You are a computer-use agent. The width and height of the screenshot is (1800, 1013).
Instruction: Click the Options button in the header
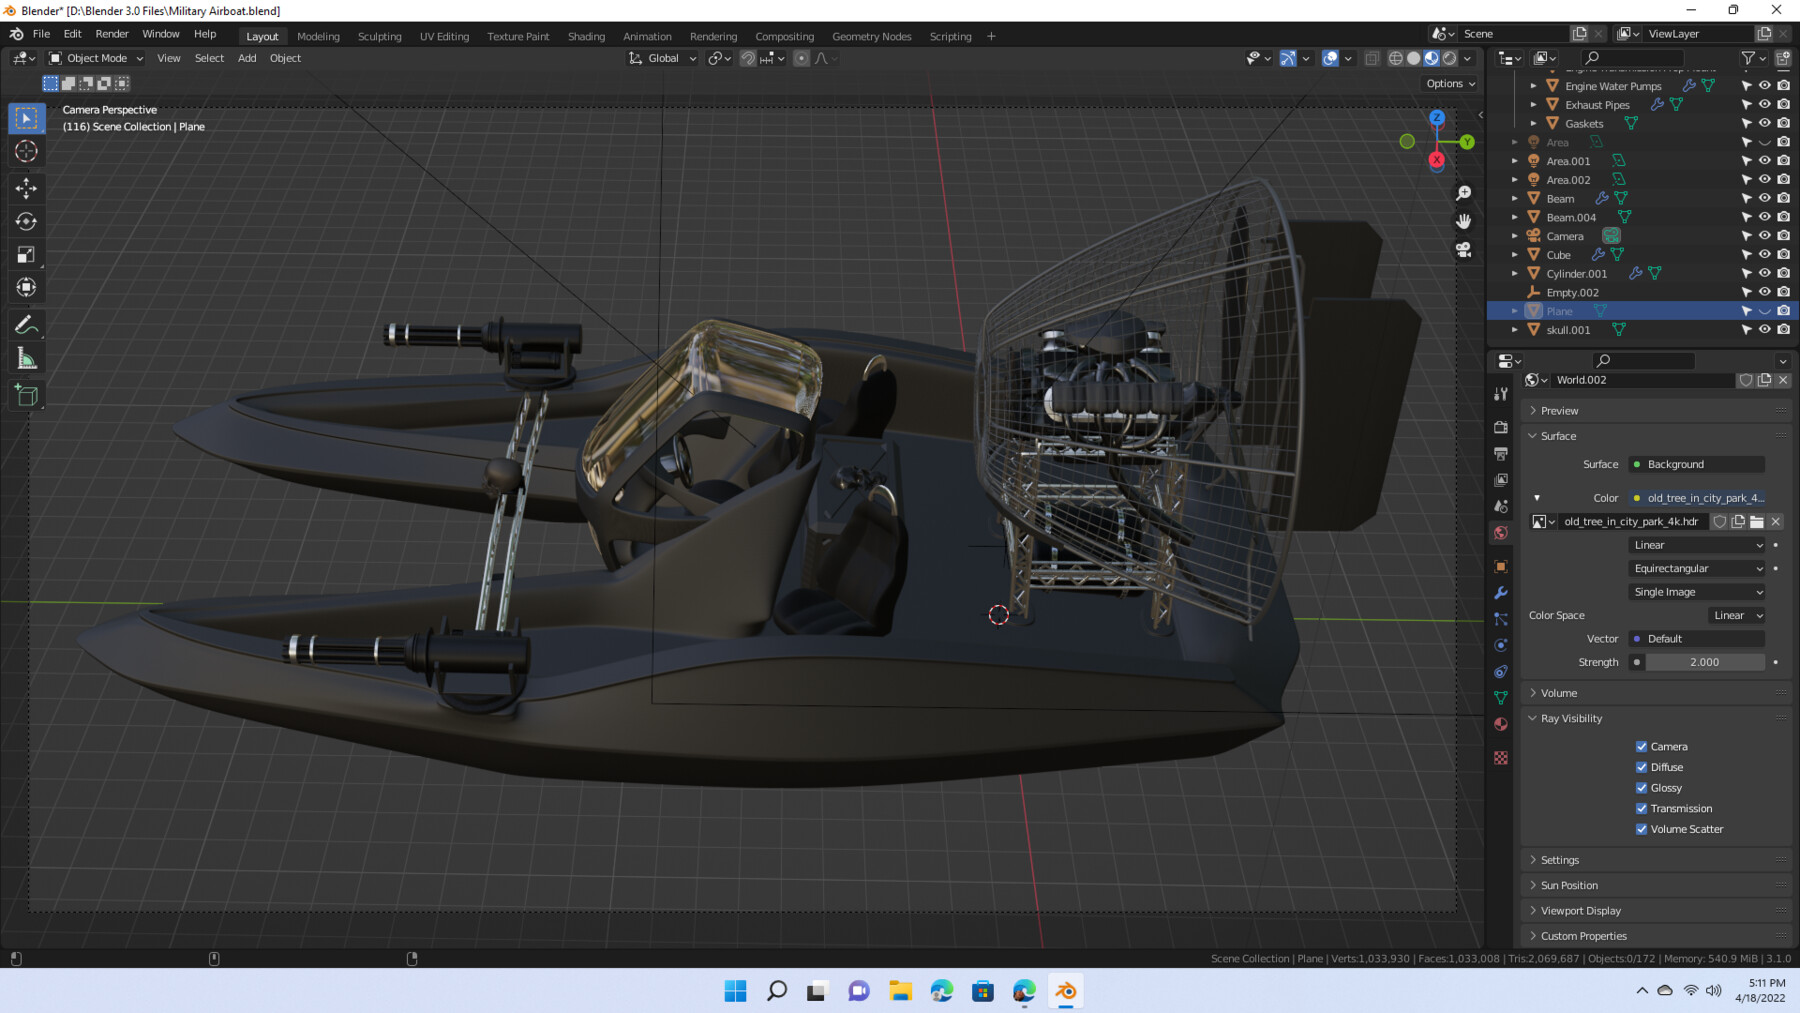click(x=1449, y=83)
